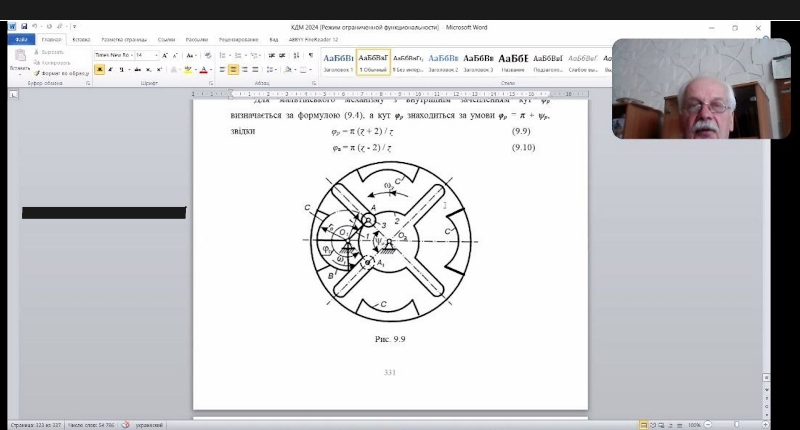Image resolution: width=800 pixels, height=430 pixels.
Task: Click language indicator украинский in status bar
Action: tap(149, 424)
